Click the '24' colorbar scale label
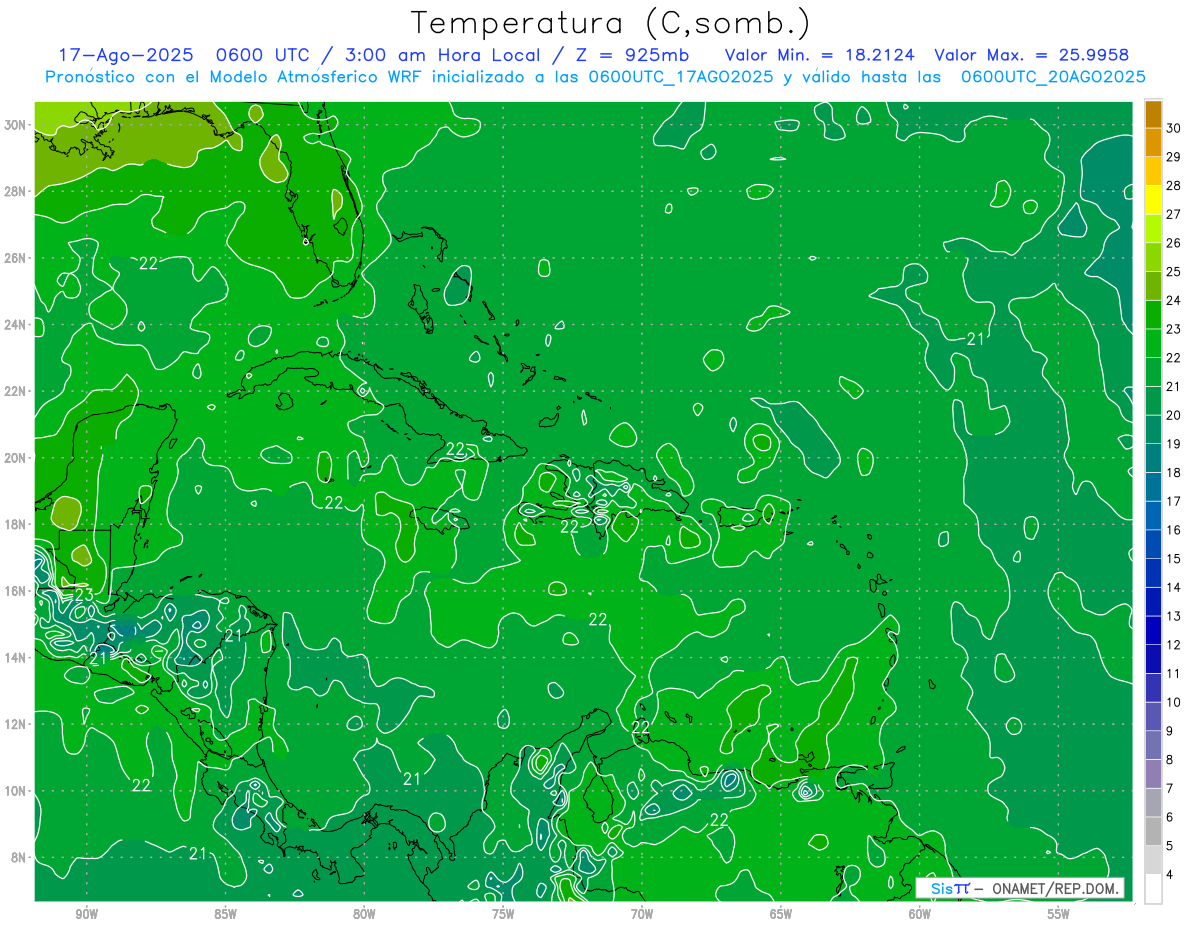1200x927 pixels. coord(1174,300)
